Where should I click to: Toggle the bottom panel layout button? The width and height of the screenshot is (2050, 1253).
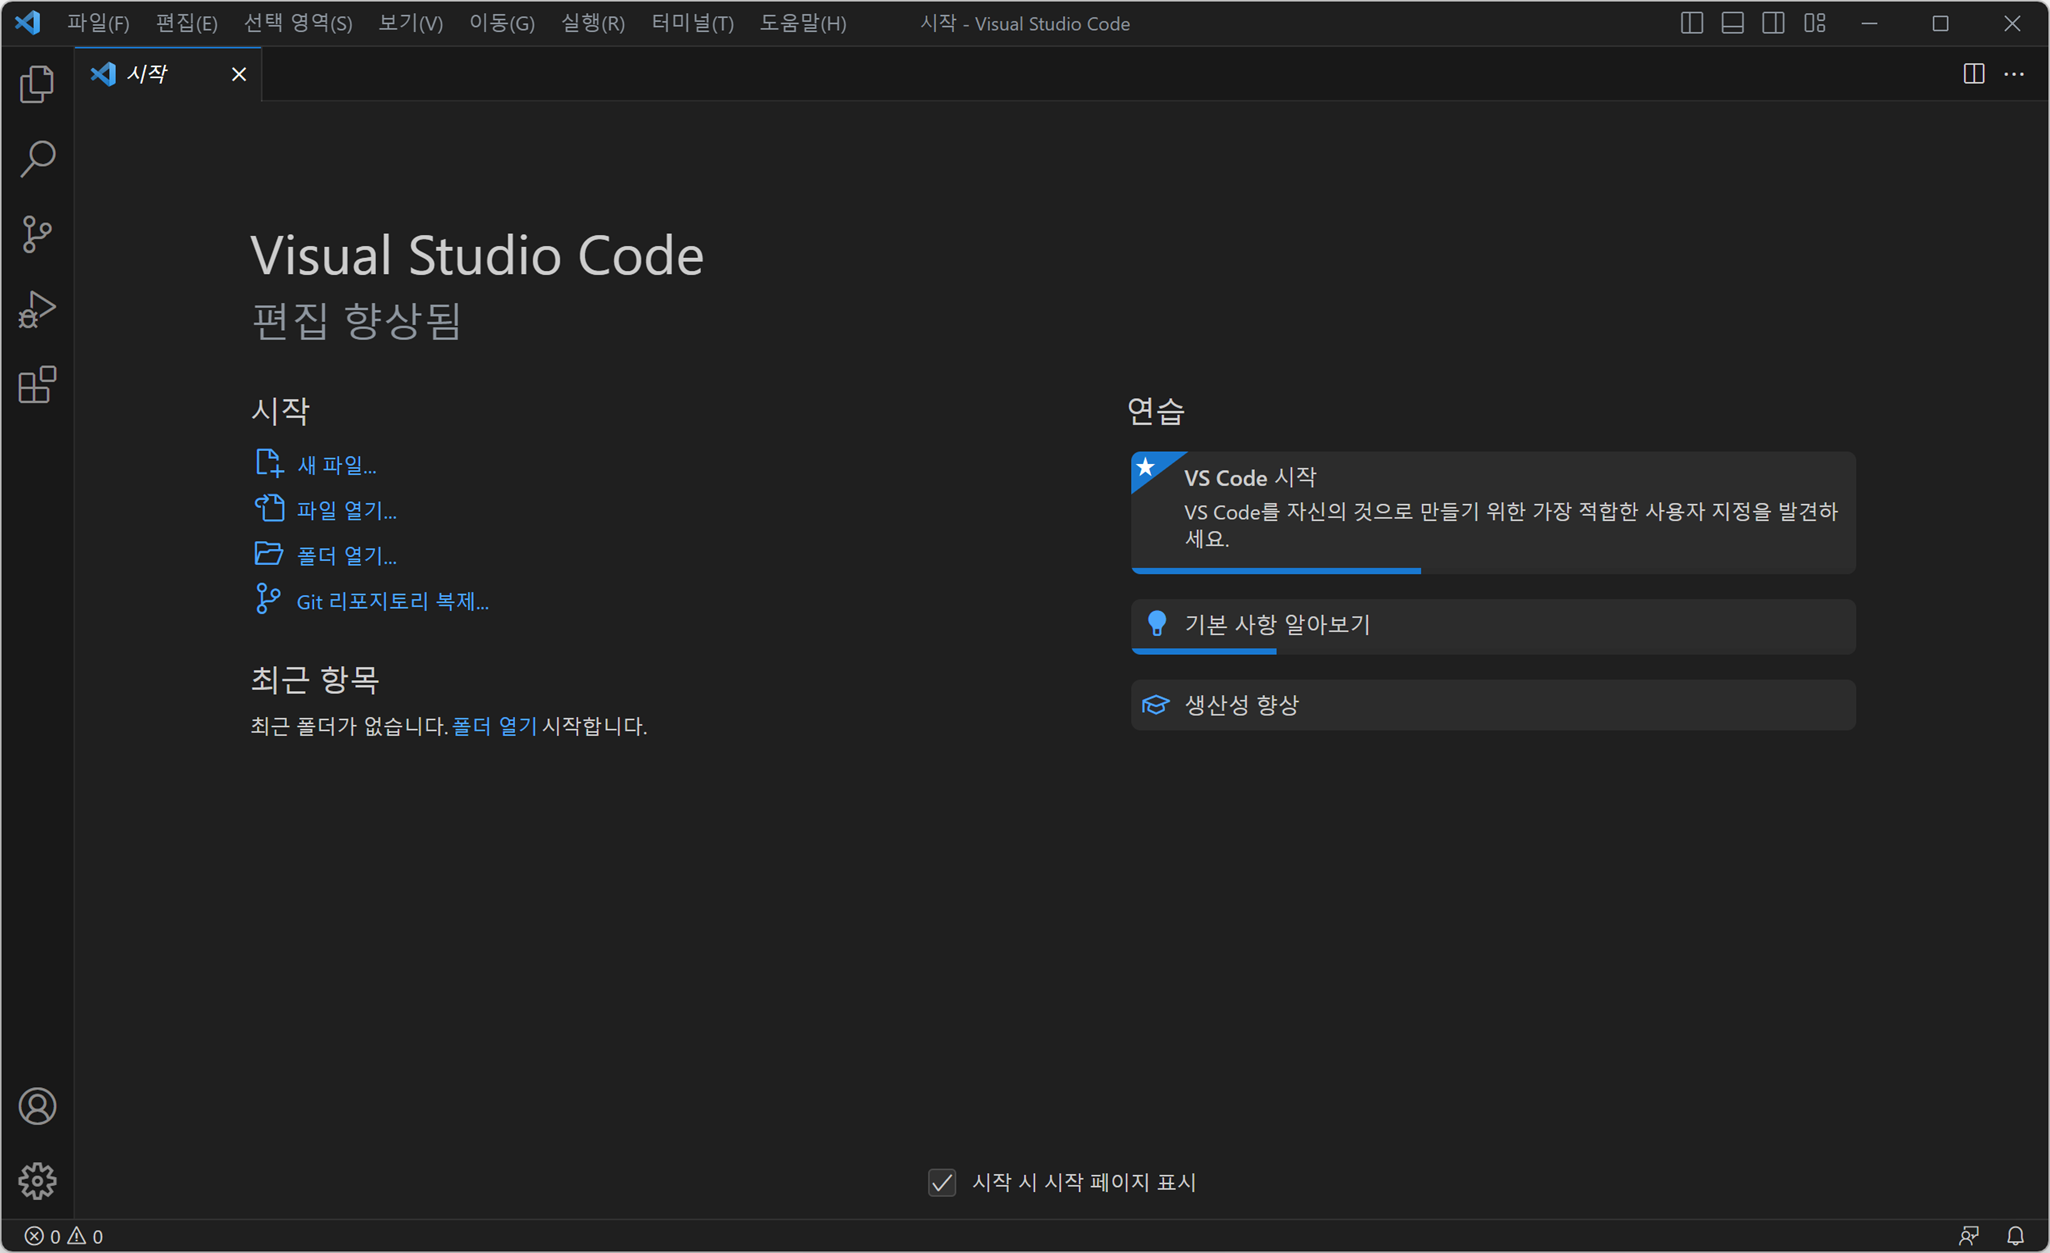(1732, 23)
